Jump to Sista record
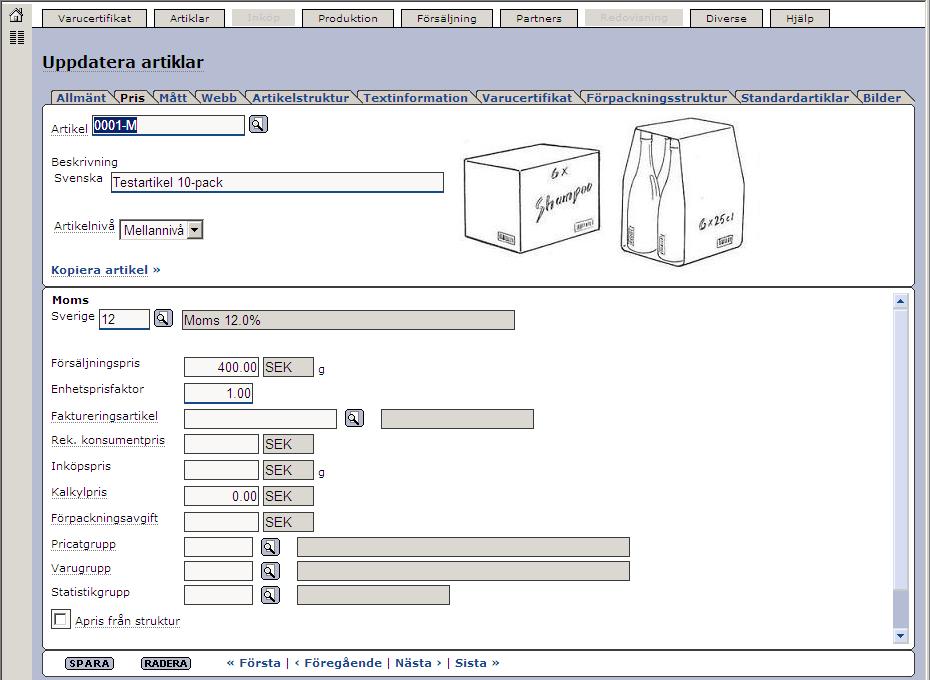The width and height of the screenshot is (930, 680). click(x=477, y=663)
